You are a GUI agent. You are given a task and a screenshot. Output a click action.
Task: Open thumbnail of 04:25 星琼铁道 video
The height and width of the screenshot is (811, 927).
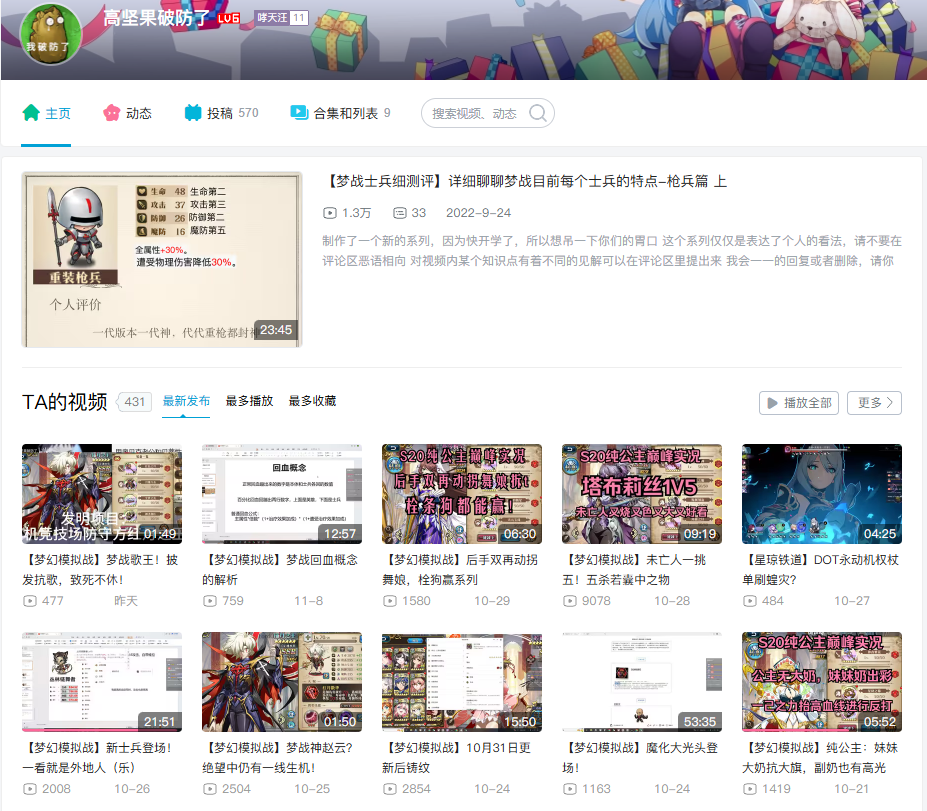coord(822,494)
